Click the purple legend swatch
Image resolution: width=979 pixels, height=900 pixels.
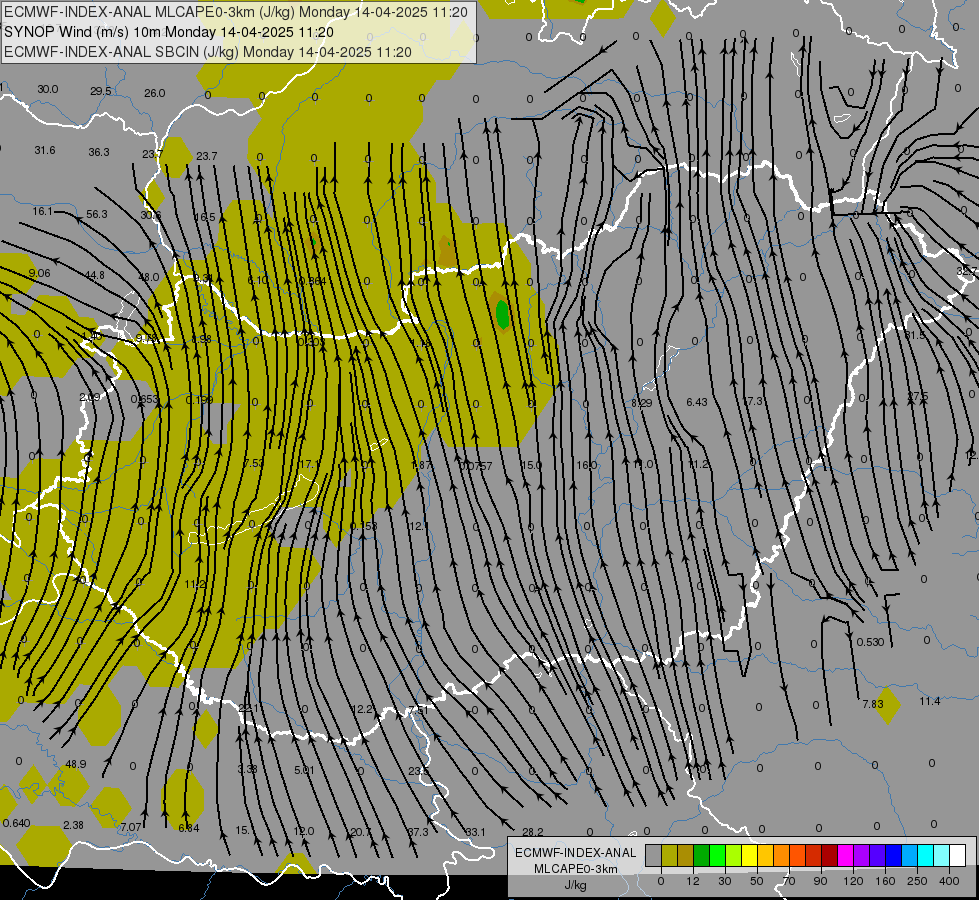(862, 855)
